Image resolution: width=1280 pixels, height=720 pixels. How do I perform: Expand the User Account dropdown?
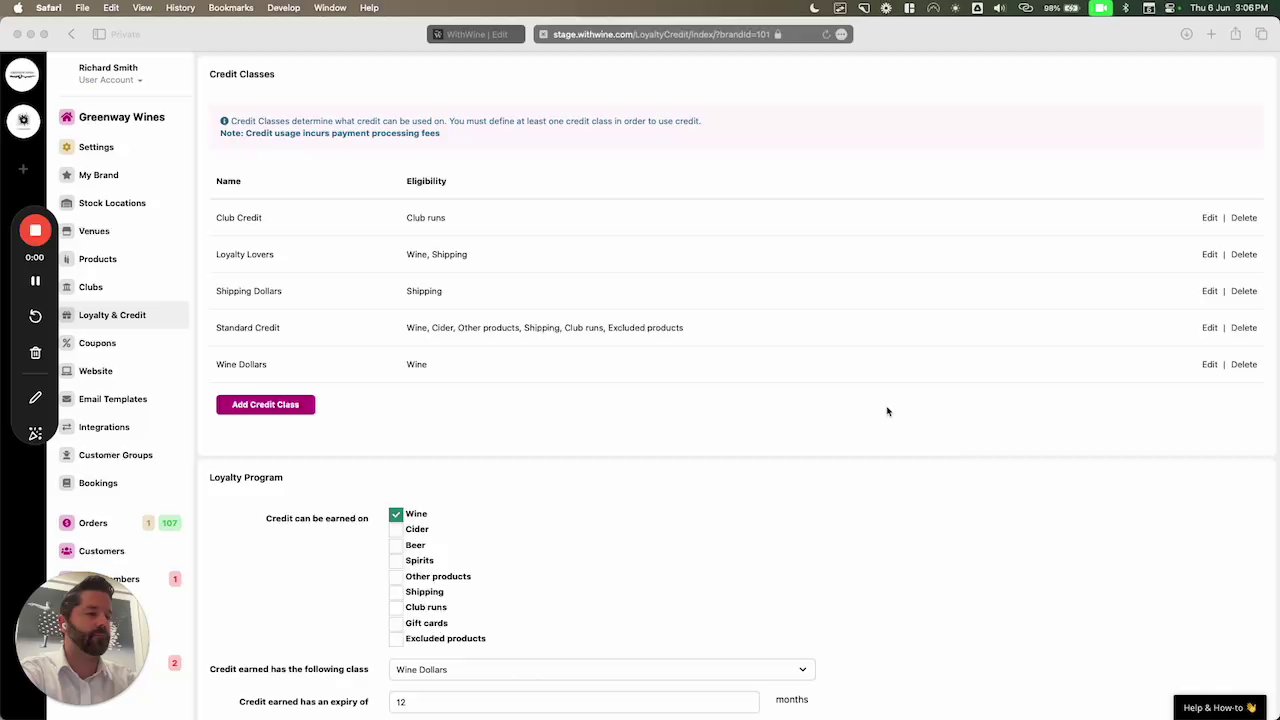110,80
